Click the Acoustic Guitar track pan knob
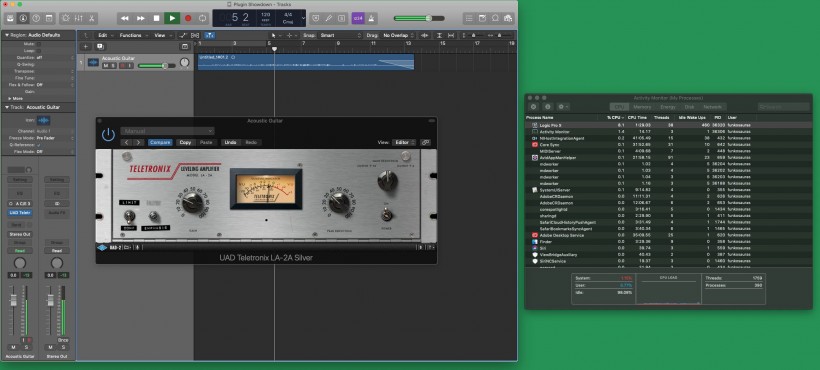The width and height of the screenshot is (820, 370). (x=185, y=63)
